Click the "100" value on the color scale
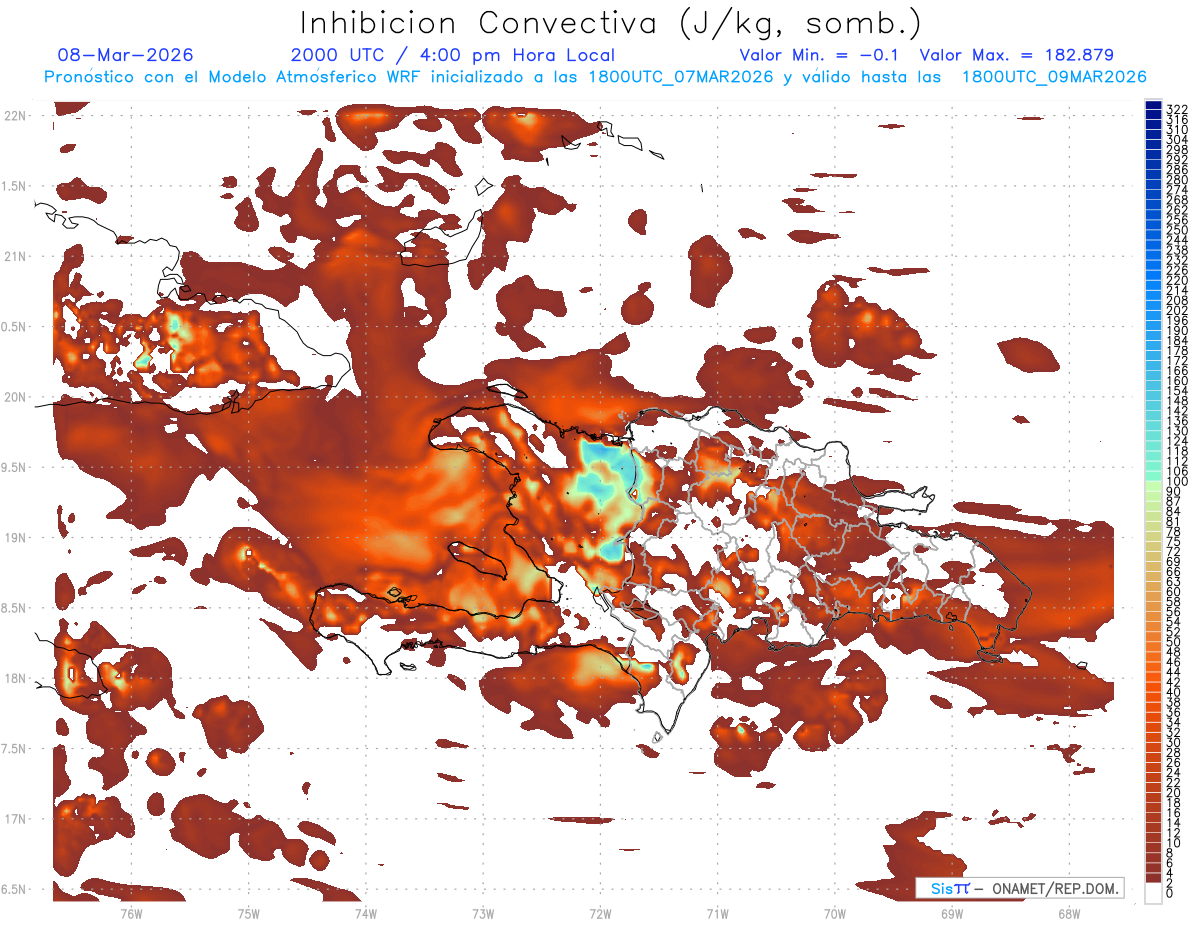This screenshot has width=1200, height=927. pos(1176,482)
